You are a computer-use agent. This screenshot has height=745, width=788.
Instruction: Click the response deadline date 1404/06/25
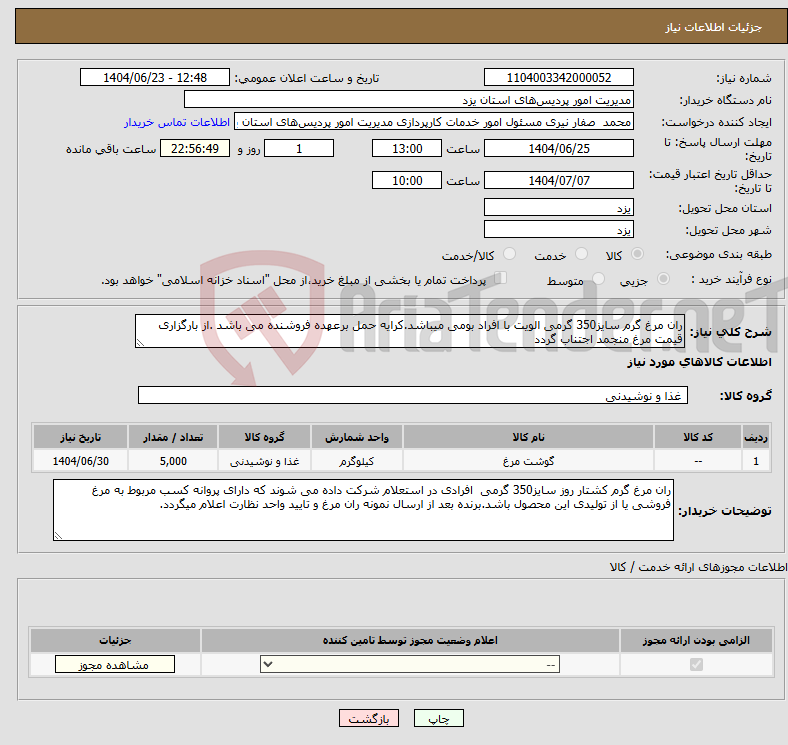click(x=558, y=148)
